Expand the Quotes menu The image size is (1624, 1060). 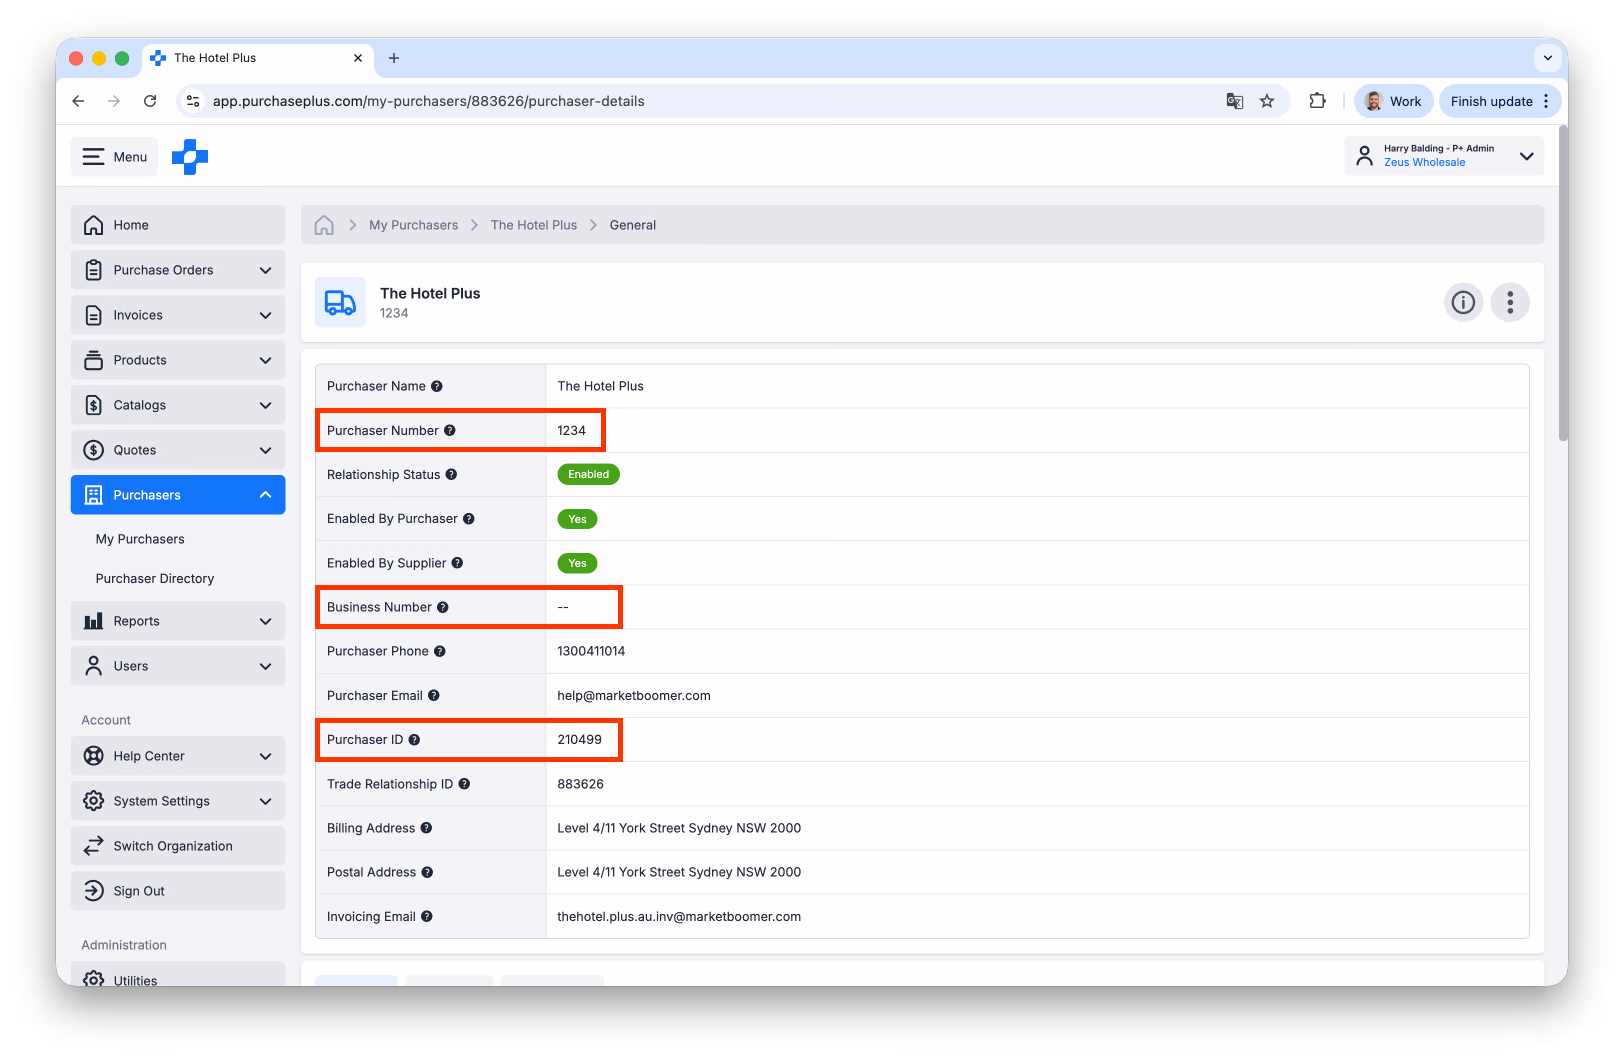coord(178,450)
